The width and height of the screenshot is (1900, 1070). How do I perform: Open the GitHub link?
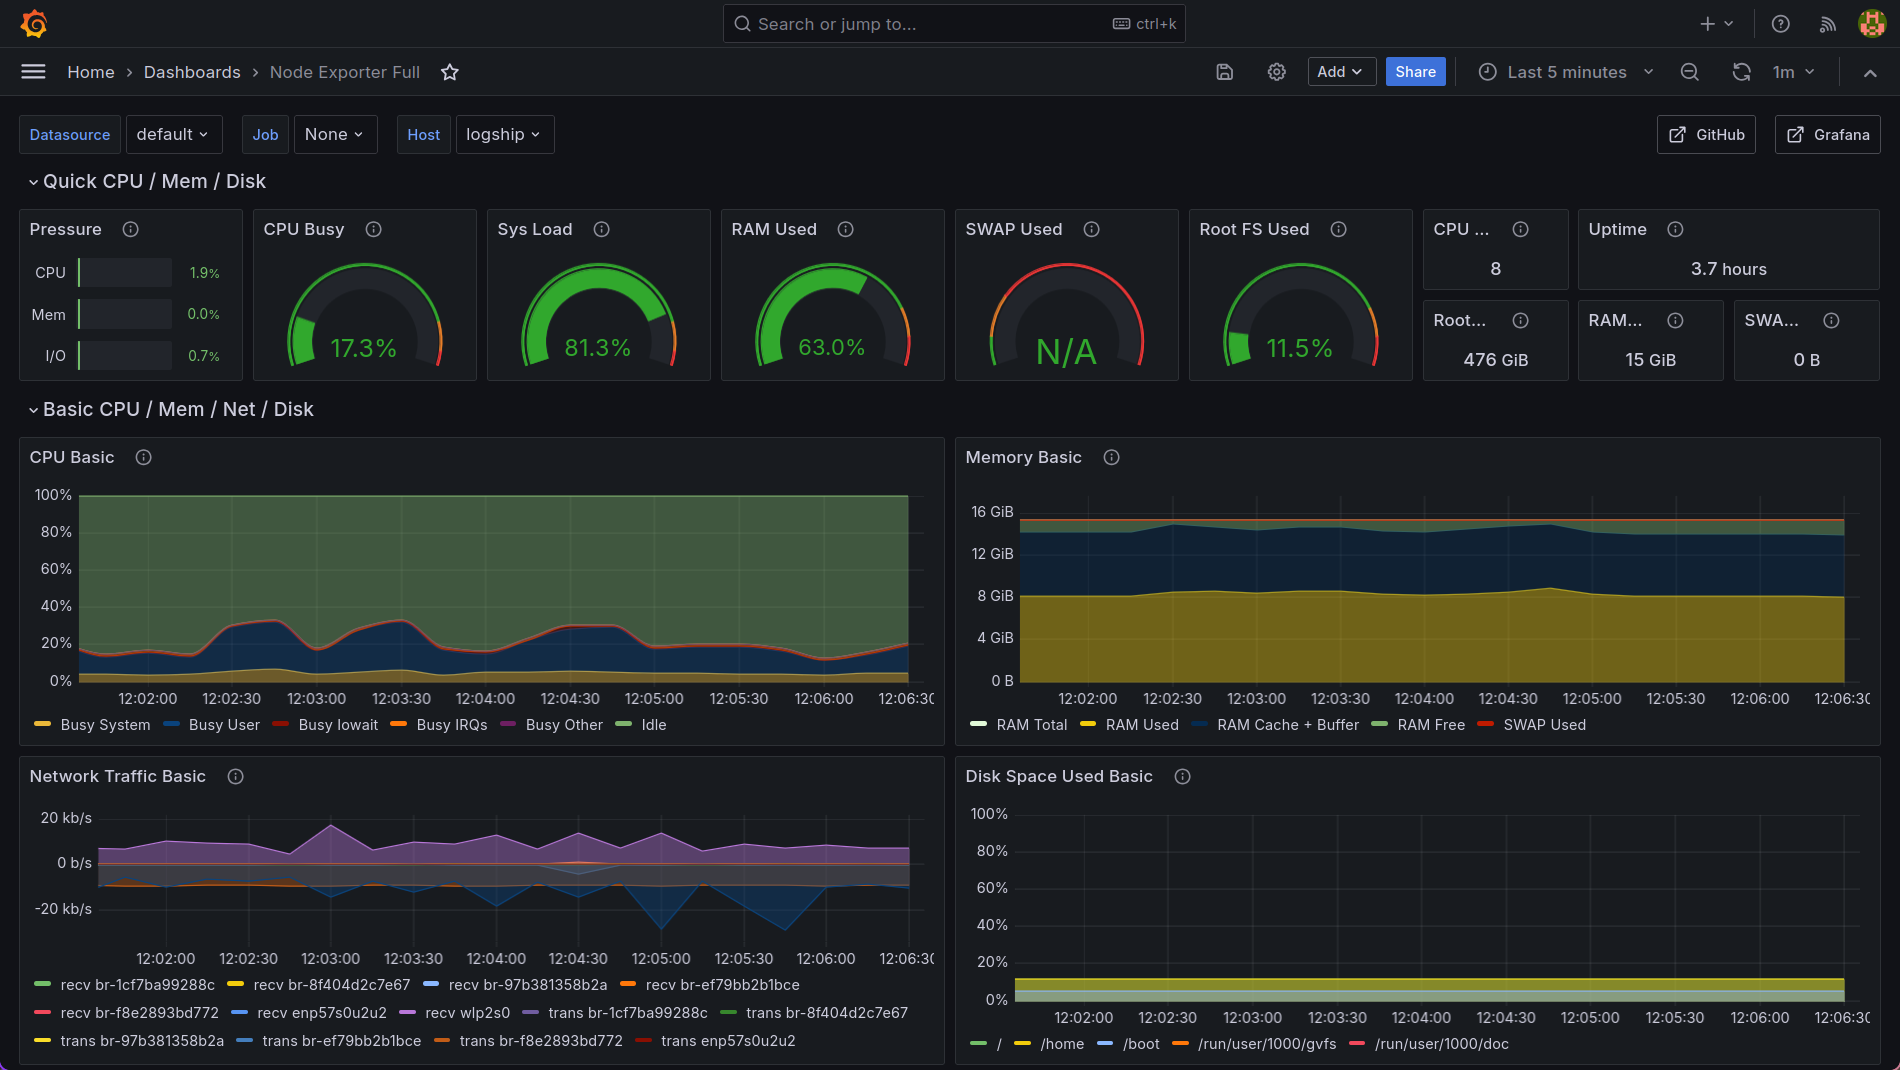pyautogui.click(x=1706, y=135)
